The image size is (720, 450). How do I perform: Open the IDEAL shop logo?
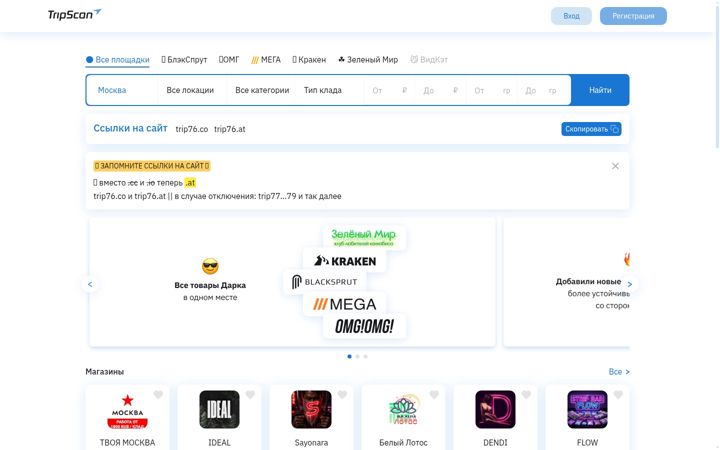pos(219,410)
